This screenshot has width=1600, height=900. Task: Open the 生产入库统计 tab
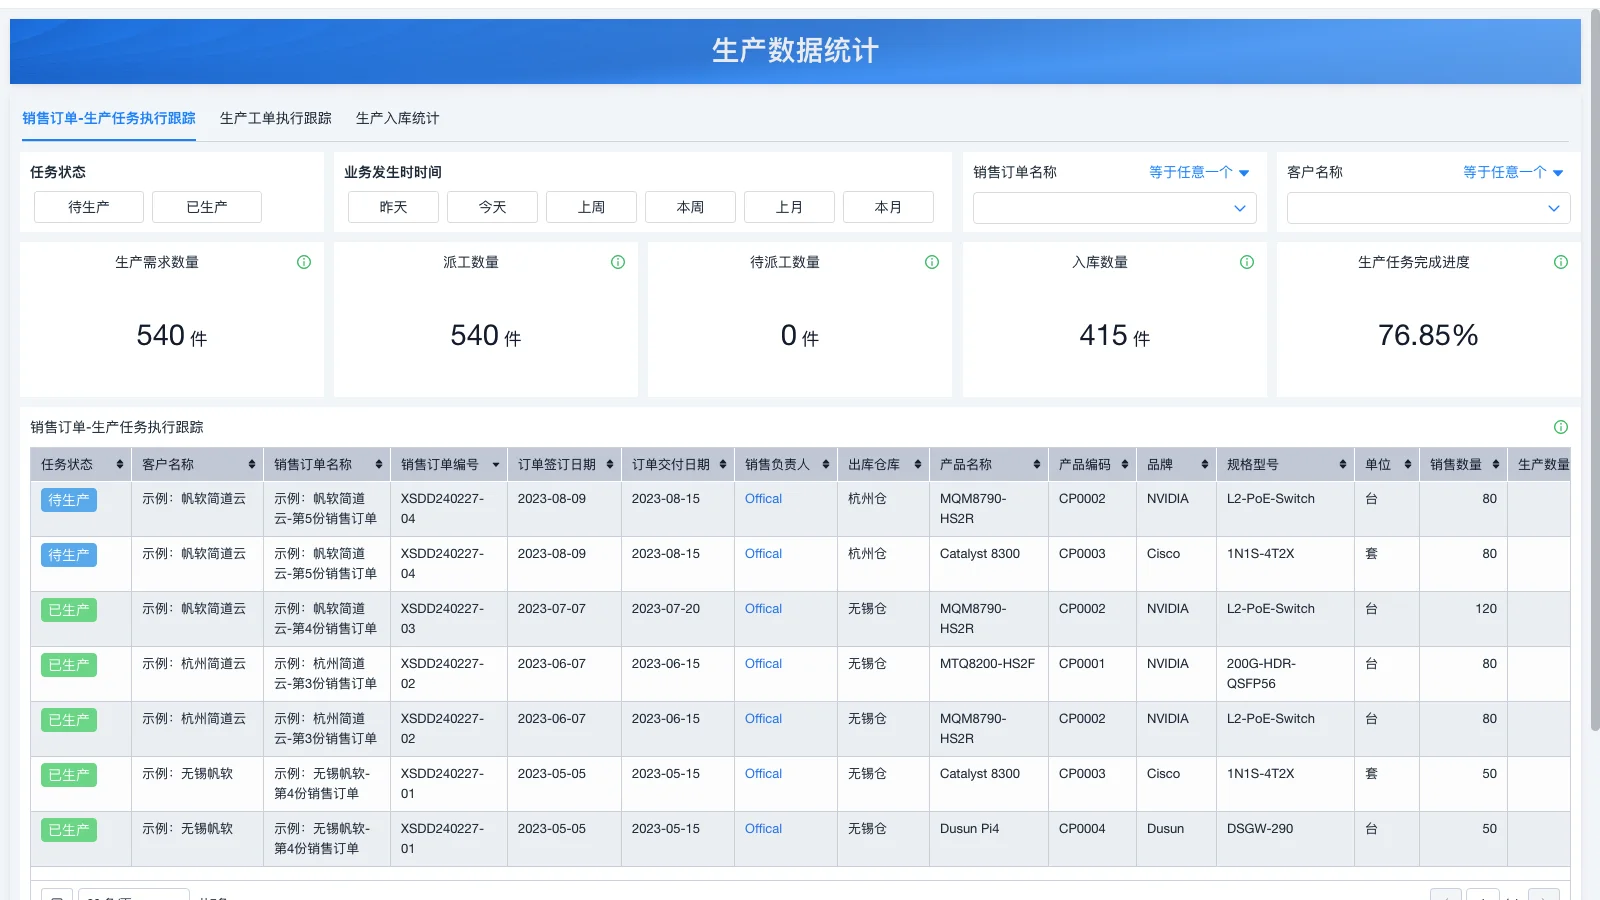click(x=397, y=118)
